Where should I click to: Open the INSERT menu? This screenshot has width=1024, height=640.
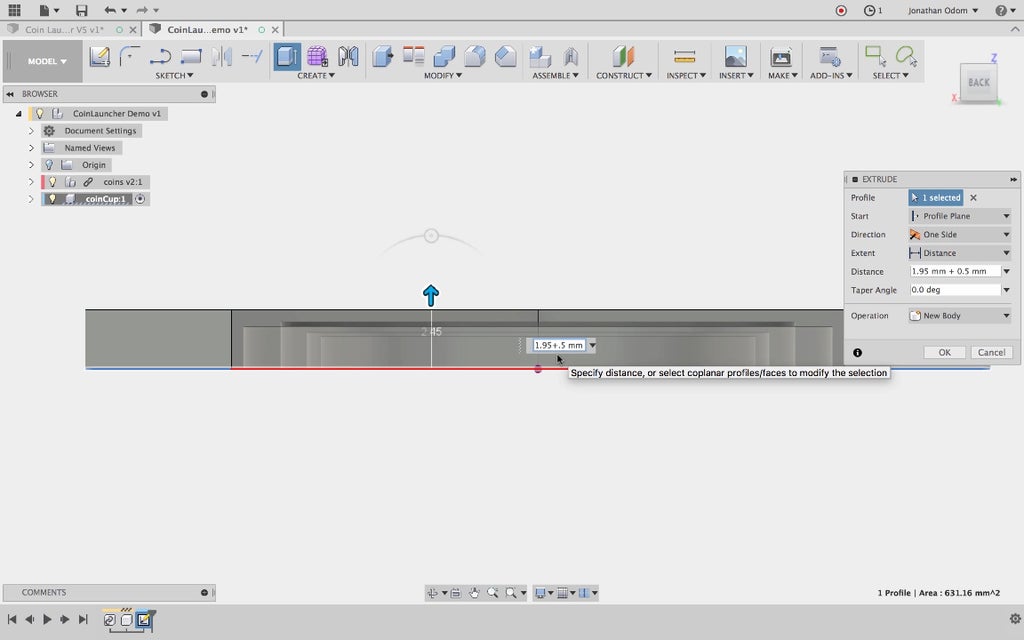pyautogui.click(x=736, y=76)
